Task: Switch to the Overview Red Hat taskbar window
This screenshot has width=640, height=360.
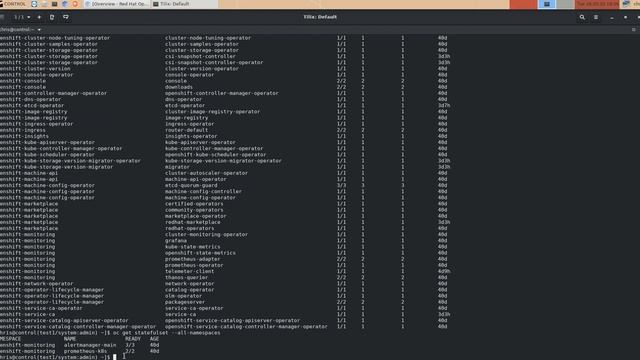Action: [117, 4]
